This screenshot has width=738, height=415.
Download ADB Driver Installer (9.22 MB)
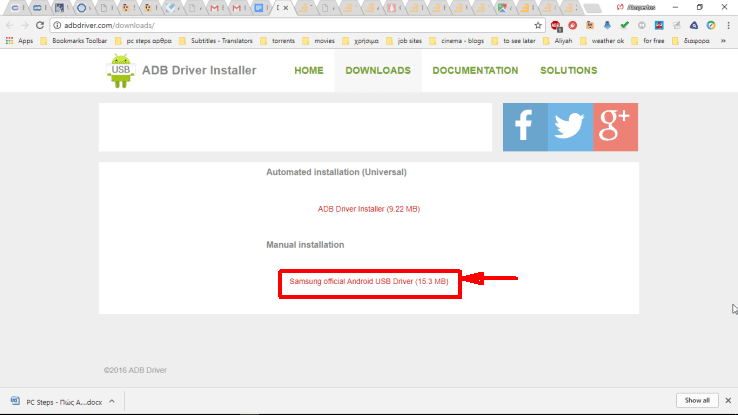tap(369, 209)
